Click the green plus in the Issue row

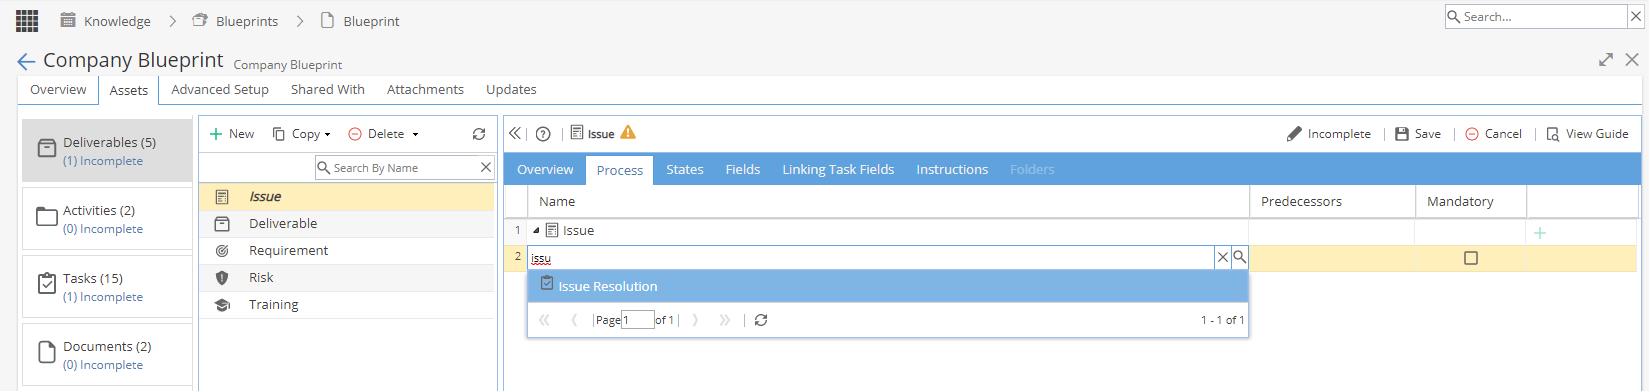coord(1540,232)
